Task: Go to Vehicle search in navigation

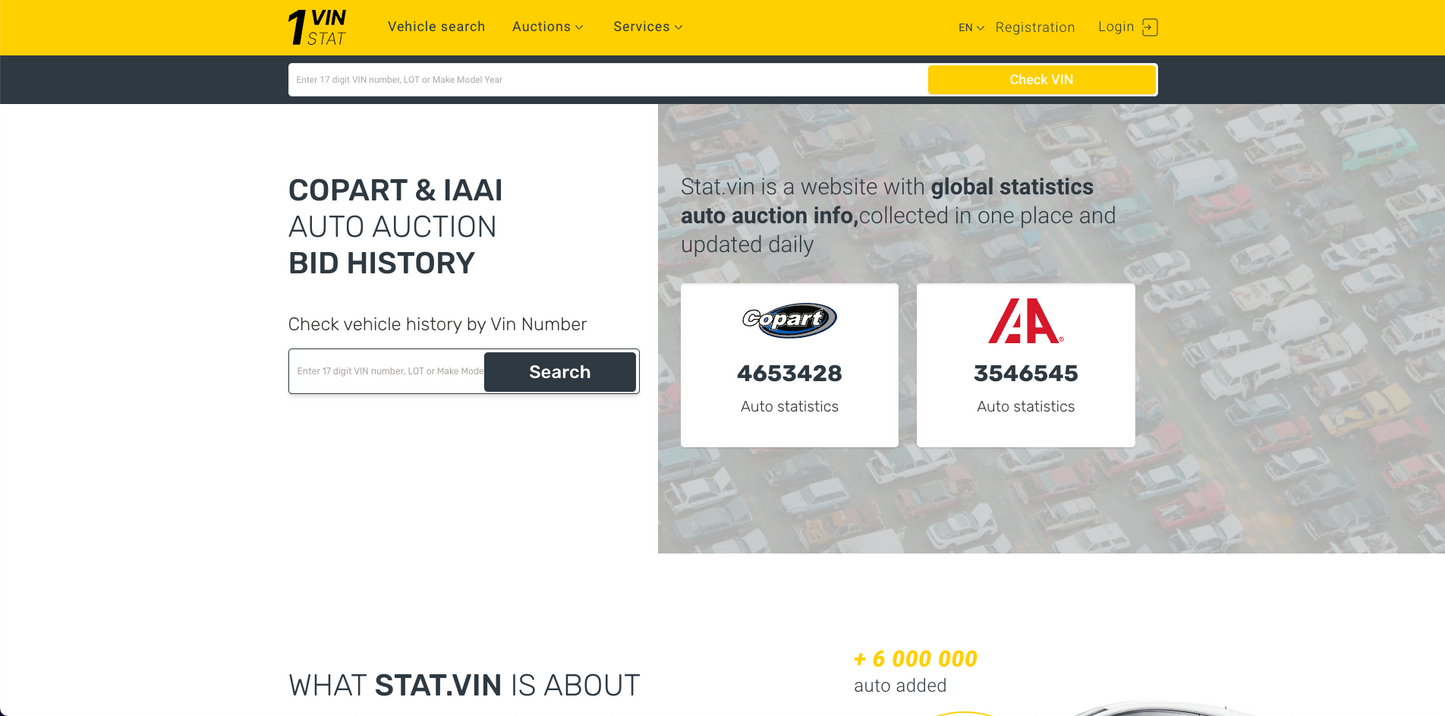Action: [x=436, y=27]
